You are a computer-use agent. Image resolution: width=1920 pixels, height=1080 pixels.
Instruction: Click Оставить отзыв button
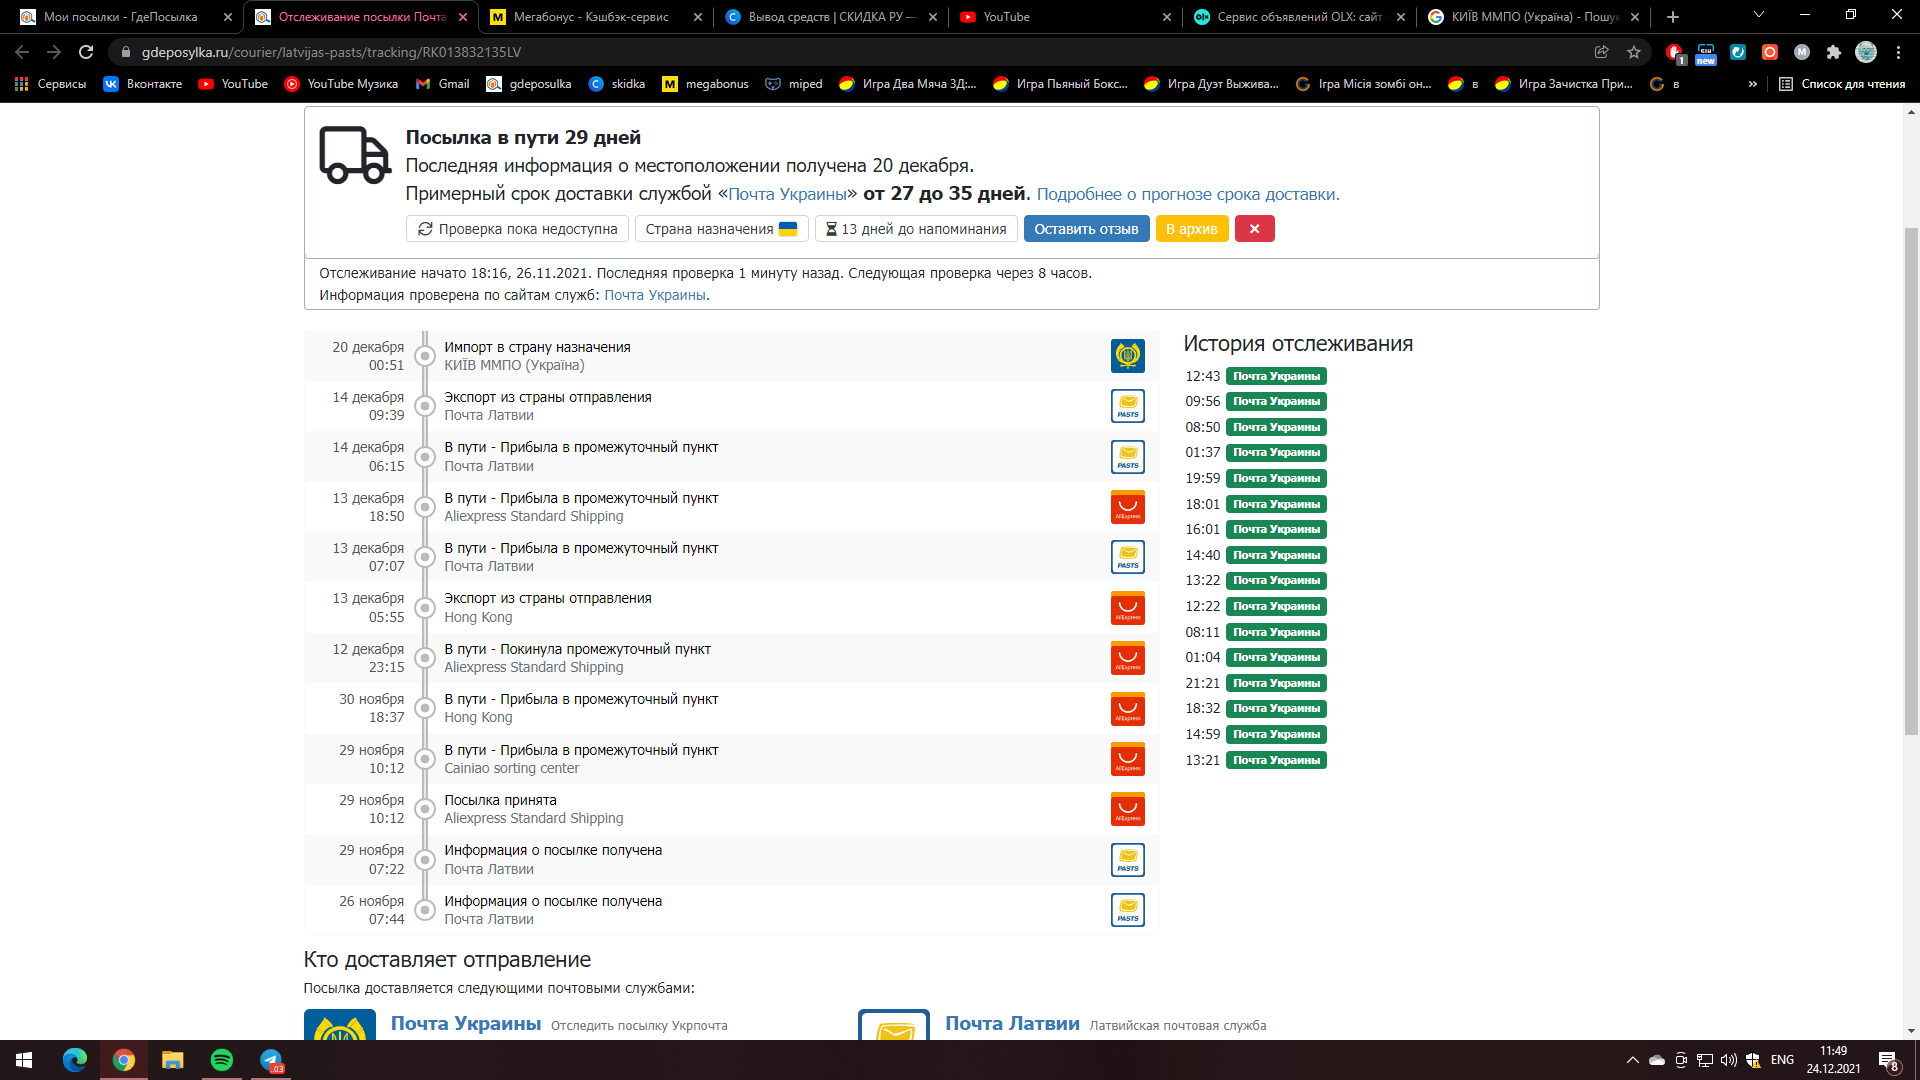point(1086,229)
